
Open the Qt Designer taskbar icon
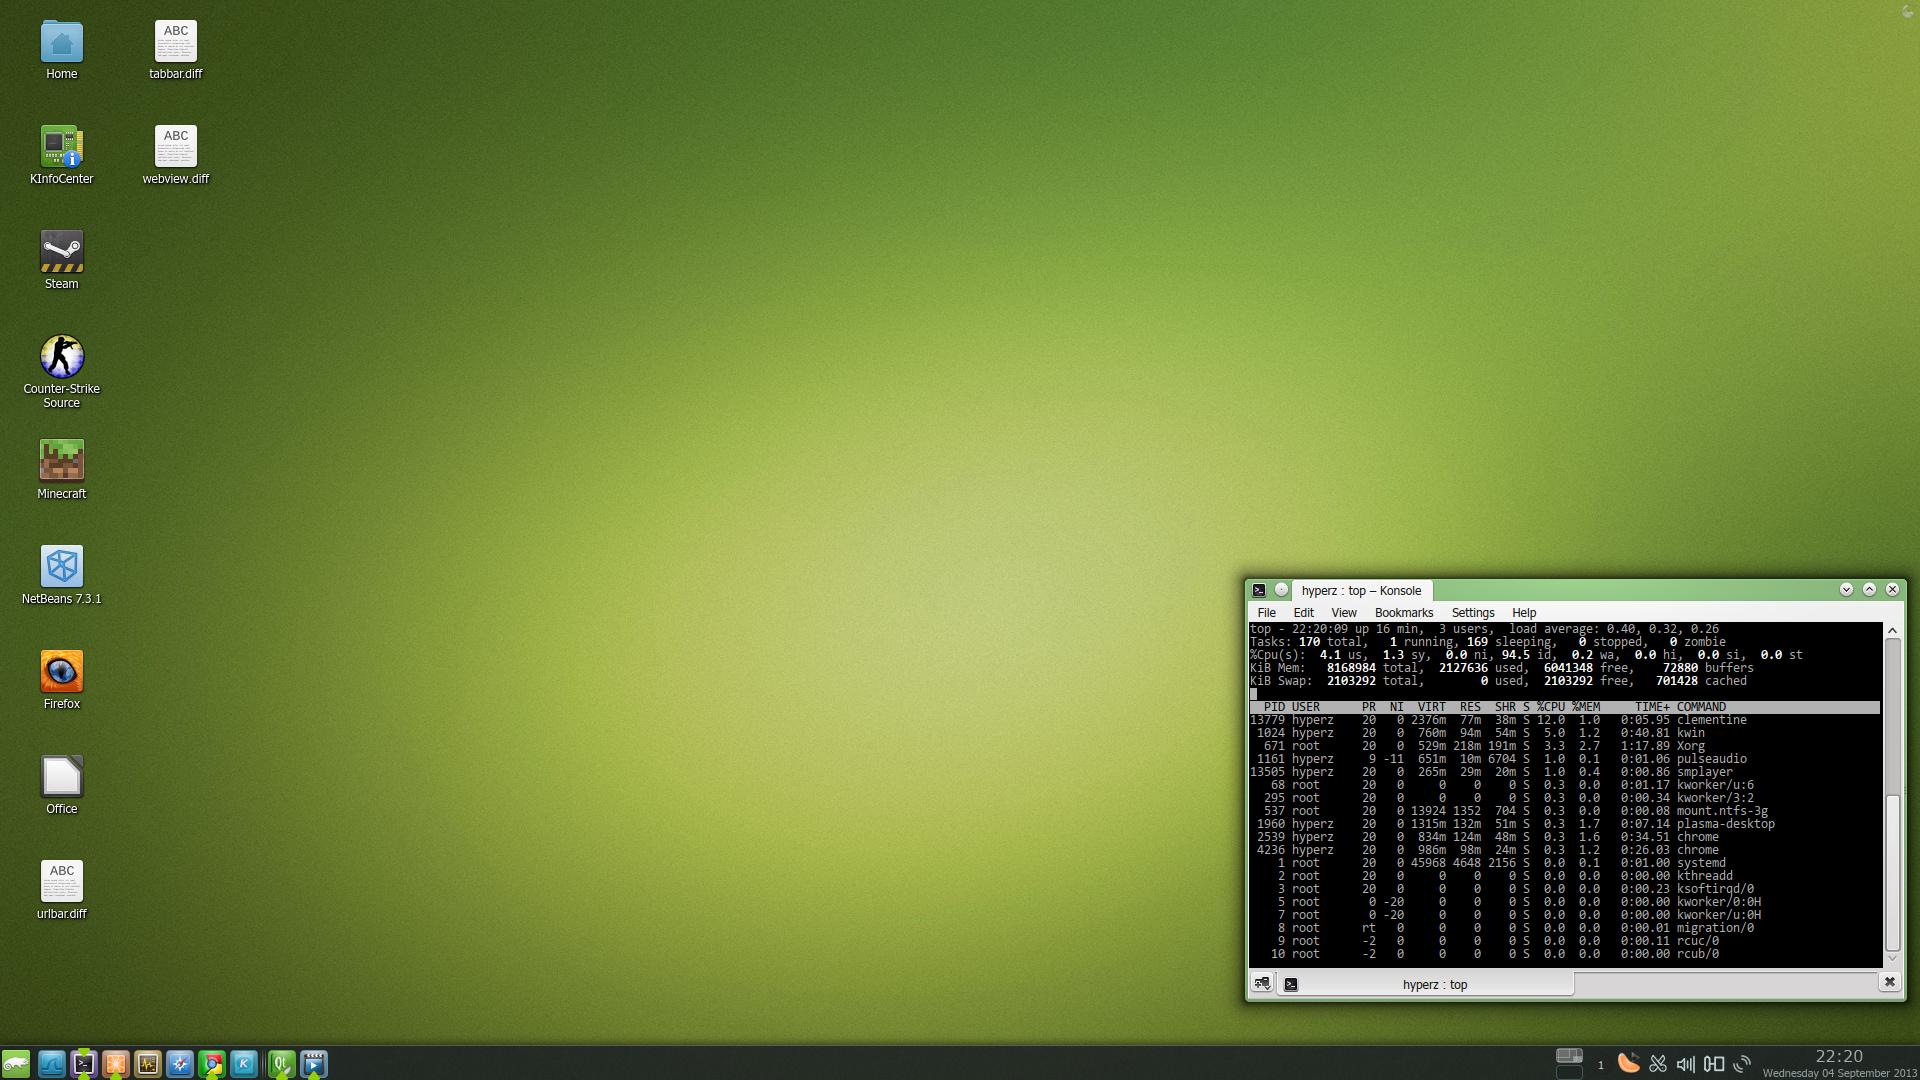282,1064
